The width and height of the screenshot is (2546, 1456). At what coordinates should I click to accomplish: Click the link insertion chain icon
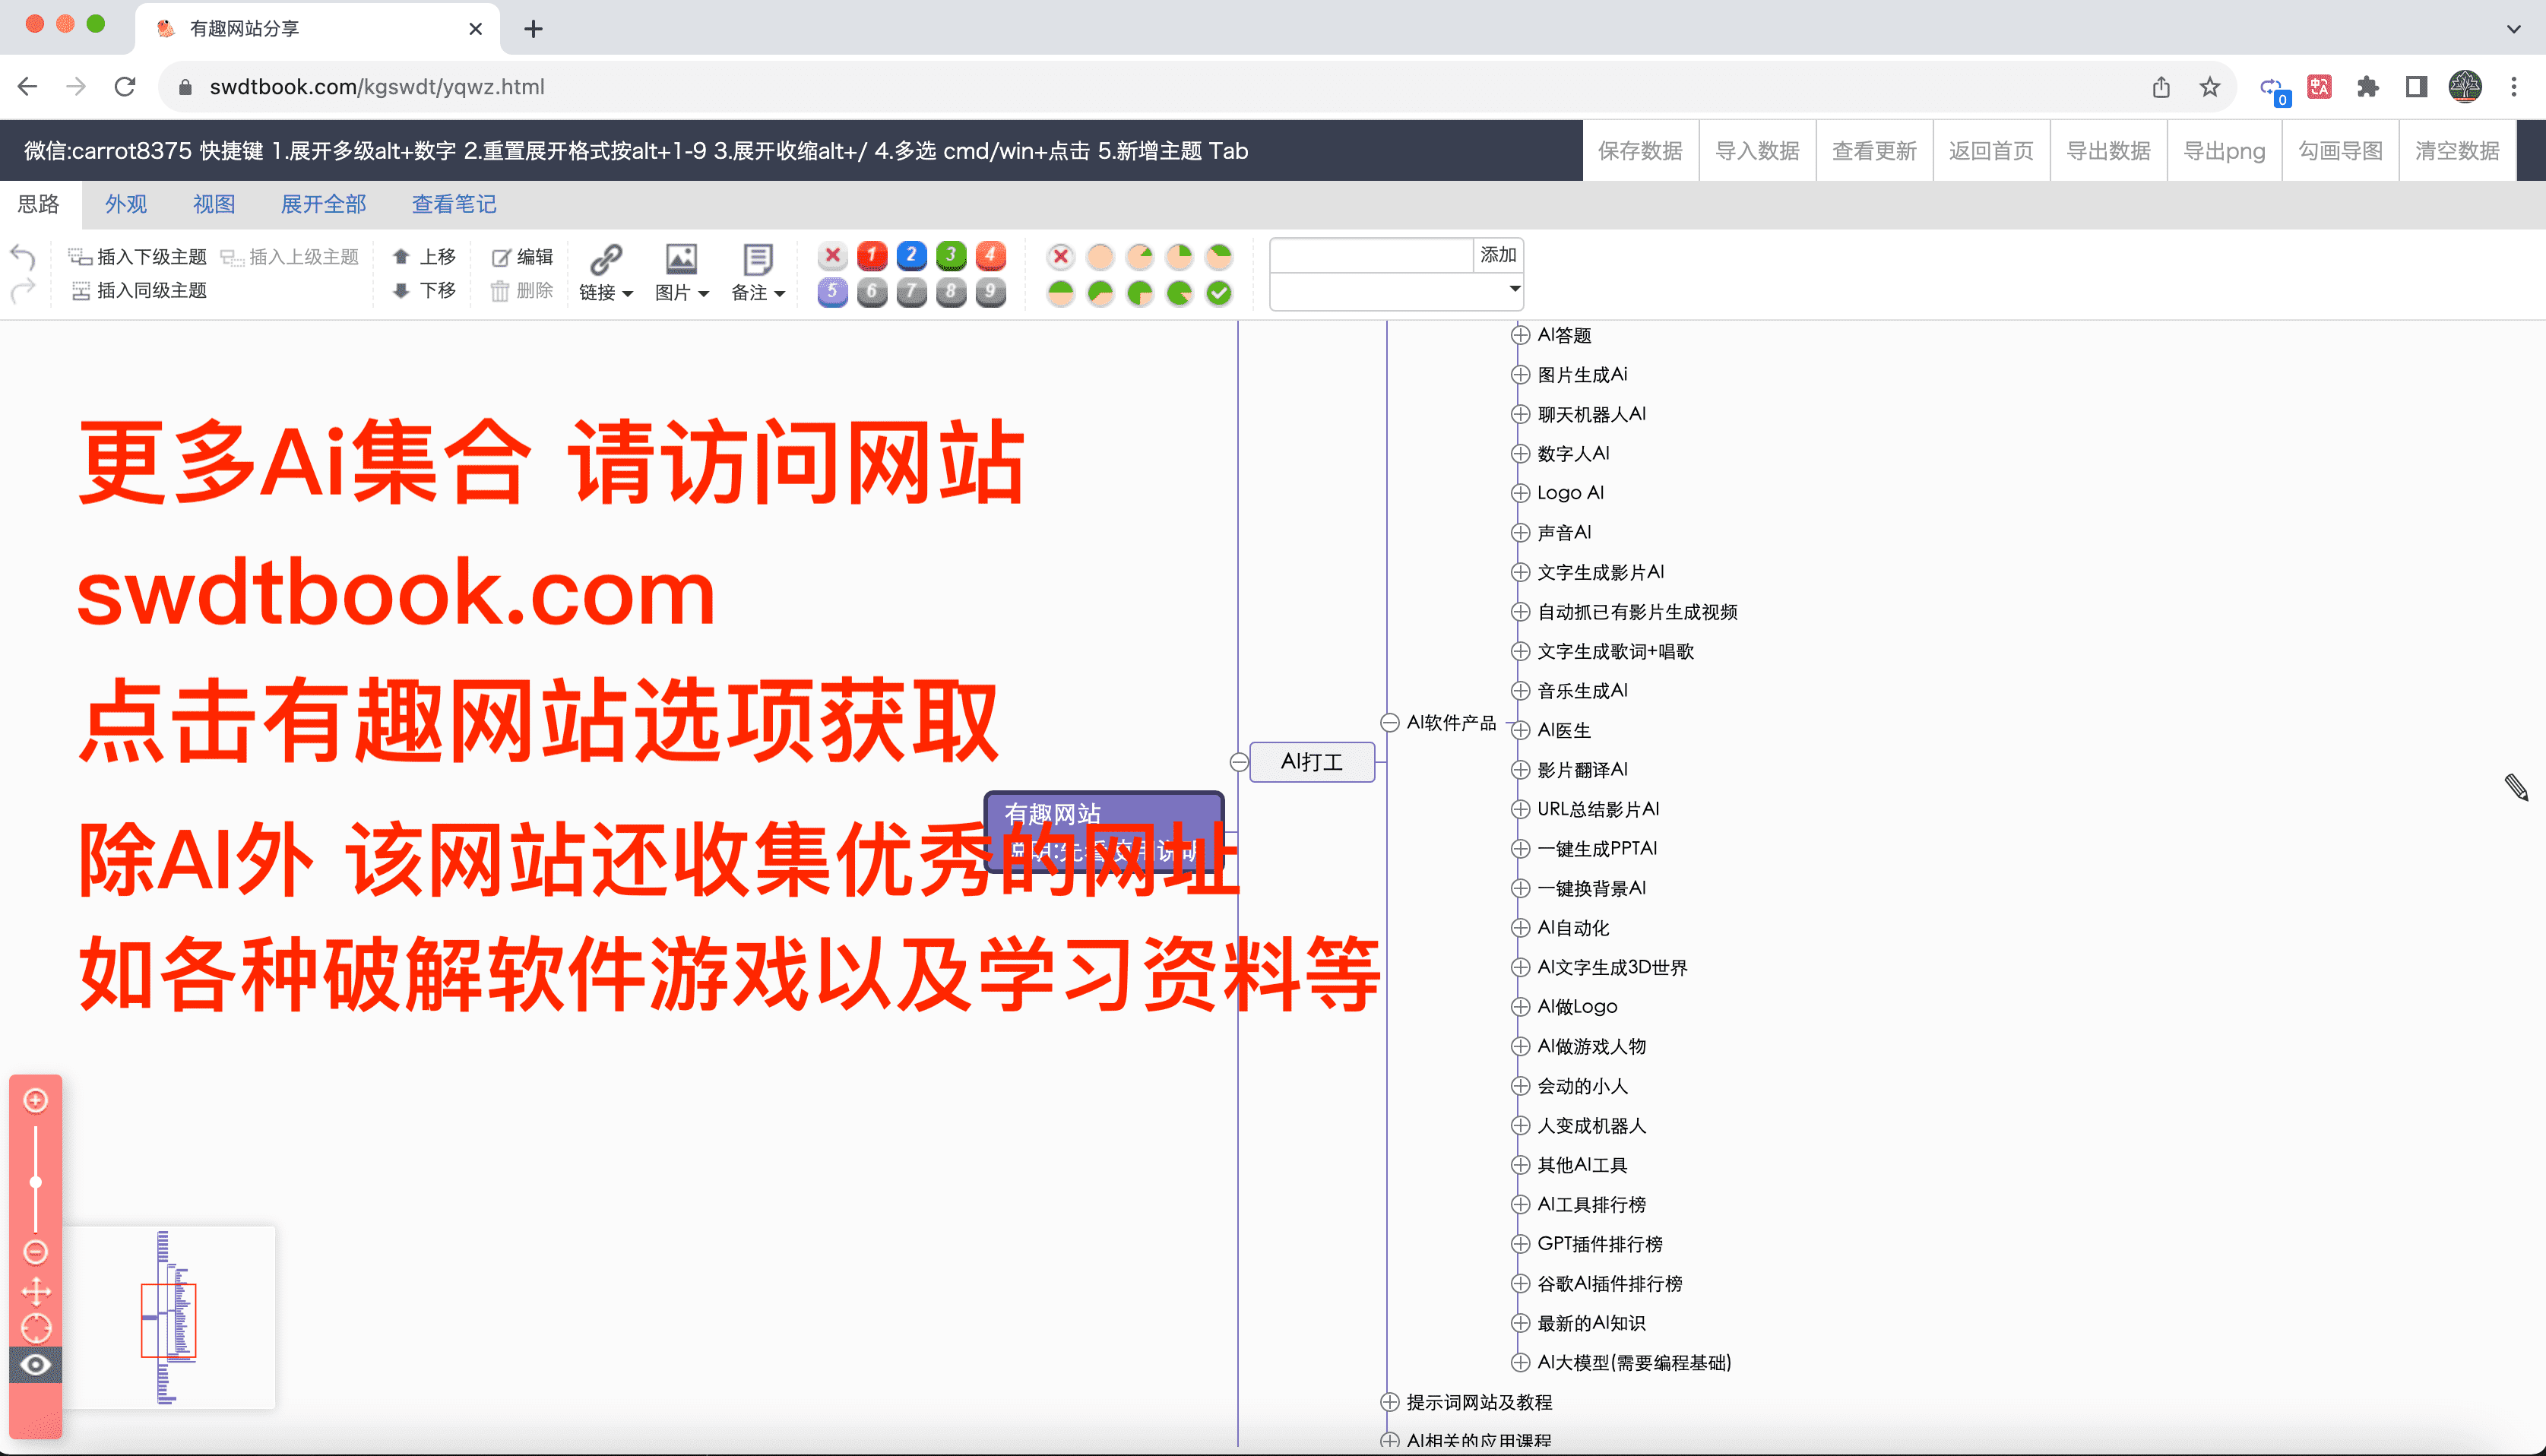coord(606,259)
